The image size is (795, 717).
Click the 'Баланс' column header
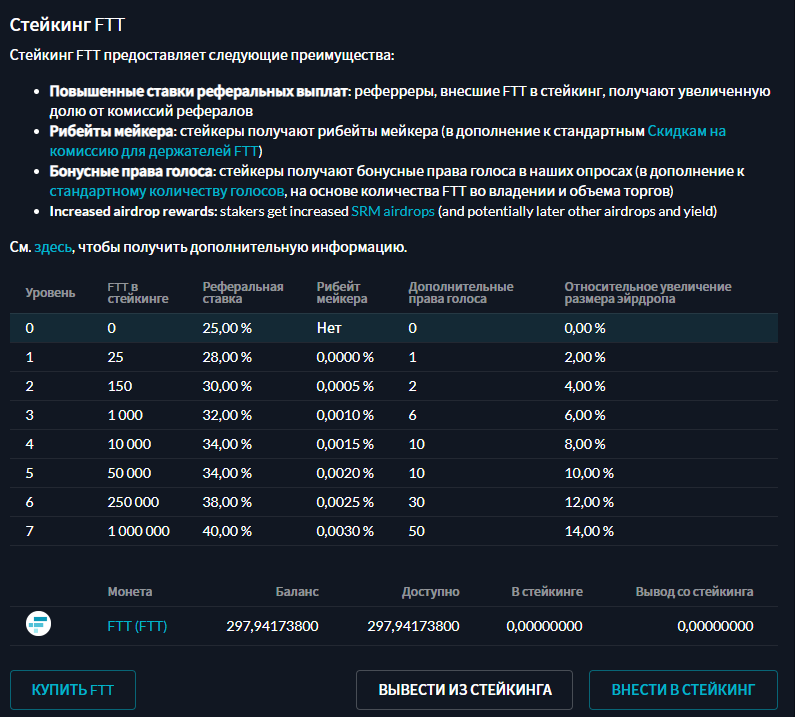297,592
